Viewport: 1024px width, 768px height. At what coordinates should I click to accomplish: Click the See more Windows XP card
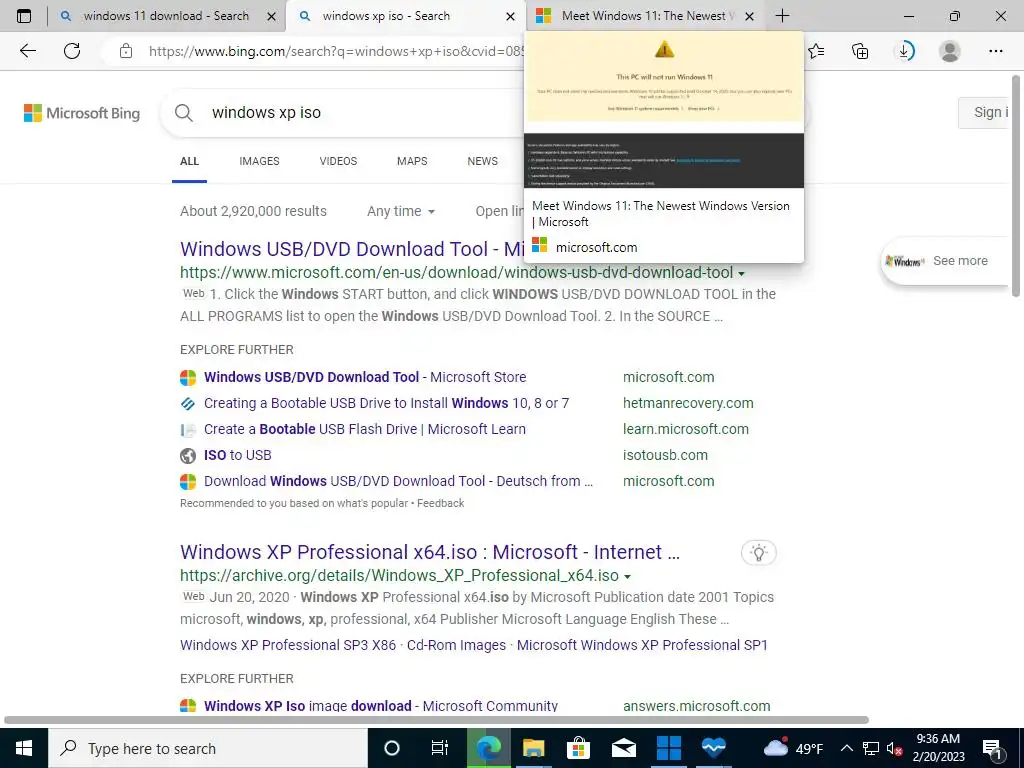coord(945,261)
